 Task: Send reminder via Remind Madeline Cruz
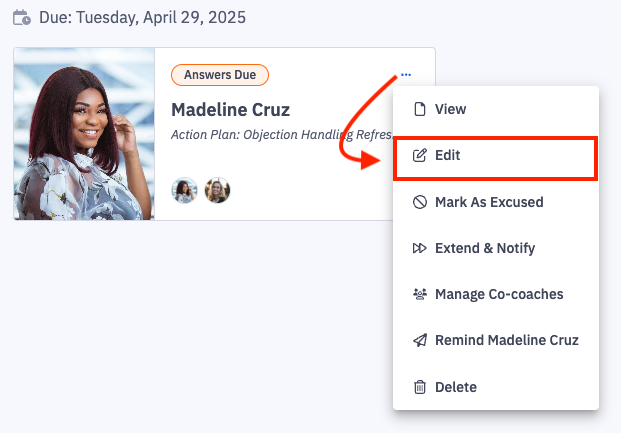[506, 341]
